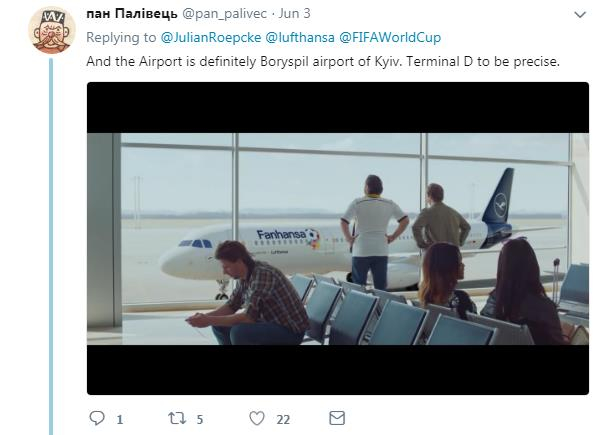The width and height of the screenshot is (605, 435).
Task: Click the direct message envelope icon
Action: (x=337, y=418)
